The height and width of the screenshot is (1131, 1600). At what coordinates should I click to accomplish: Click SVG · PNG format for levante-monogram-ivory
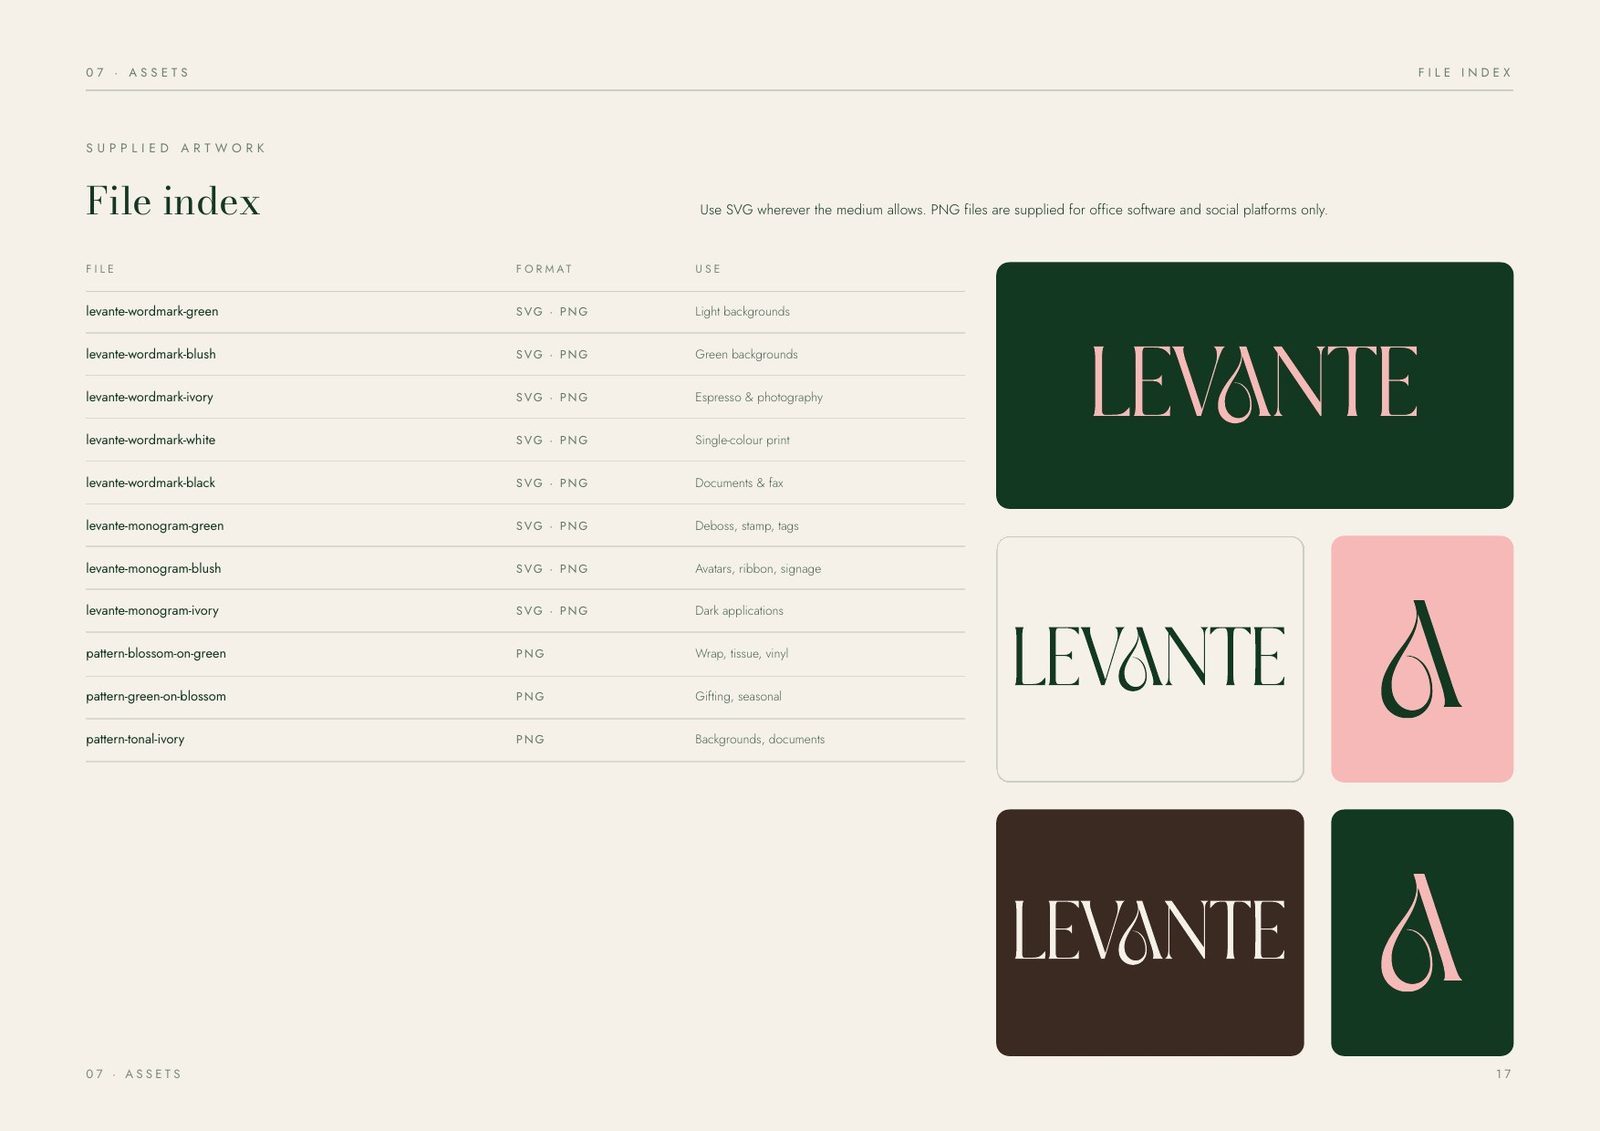pos(552,611)
